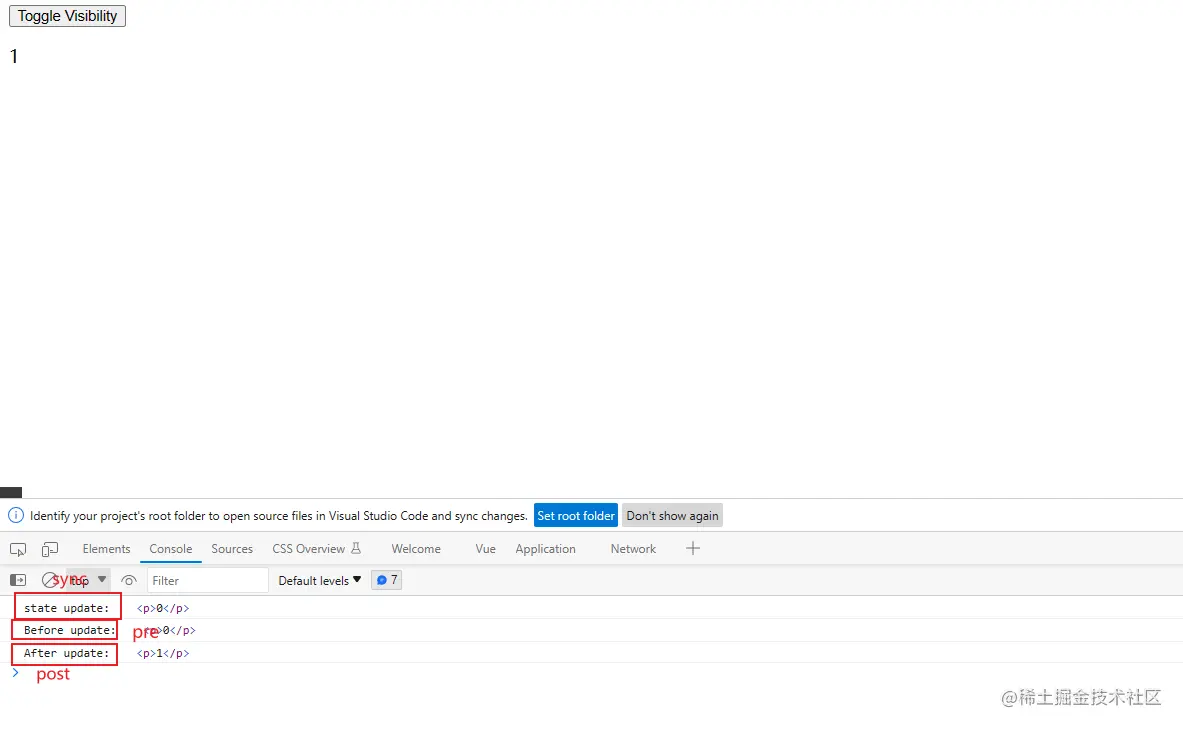This screenshot has width=1183, height=729.
Task: Open the top context dropdown arrow
Action: click(102, 580)
